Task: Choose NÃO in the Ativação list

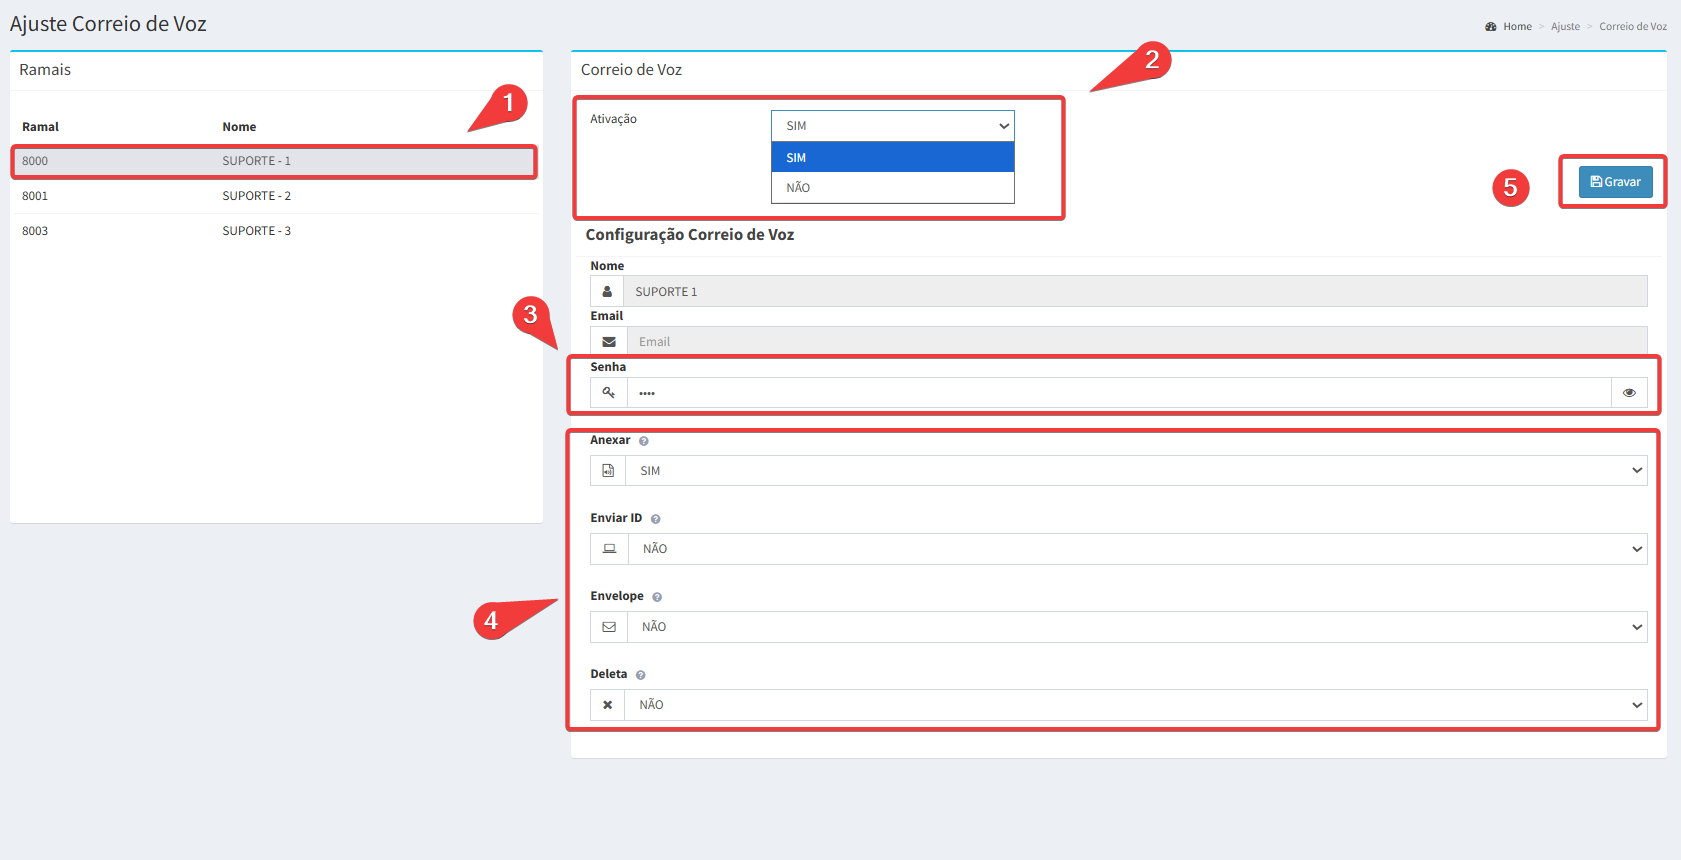Action: pyautogui.click(x=892, y=188)
